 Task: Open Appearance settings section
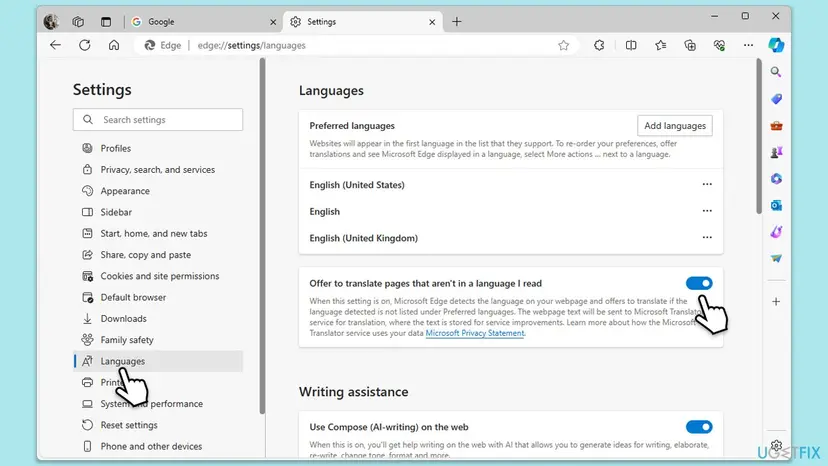(158, 191)
